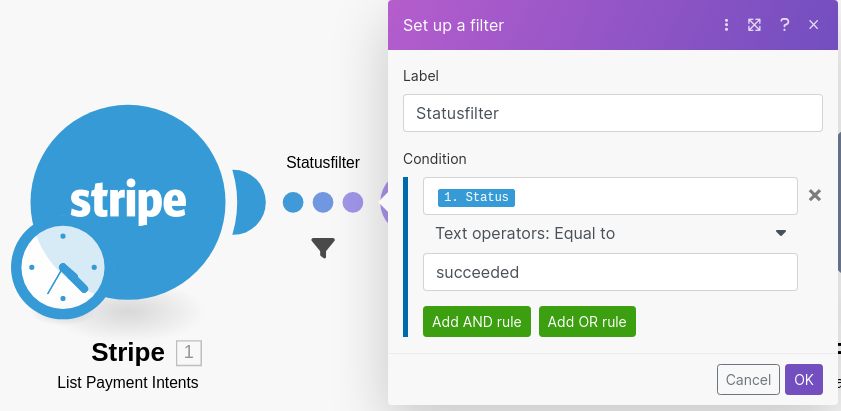
Task: Open the Text operators: Equal to dropdown
Action: [610, 233]
